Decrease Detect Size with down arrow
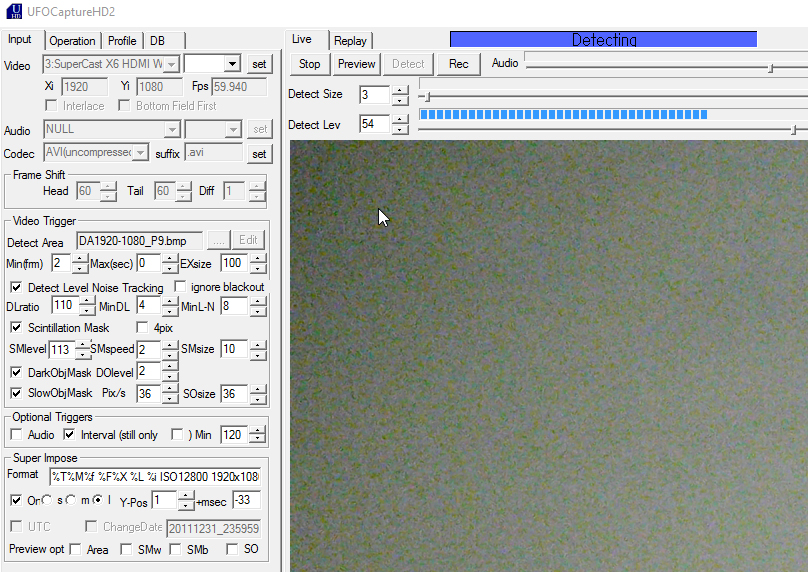This screenshot has width=808, height=572. pos(400,100)
